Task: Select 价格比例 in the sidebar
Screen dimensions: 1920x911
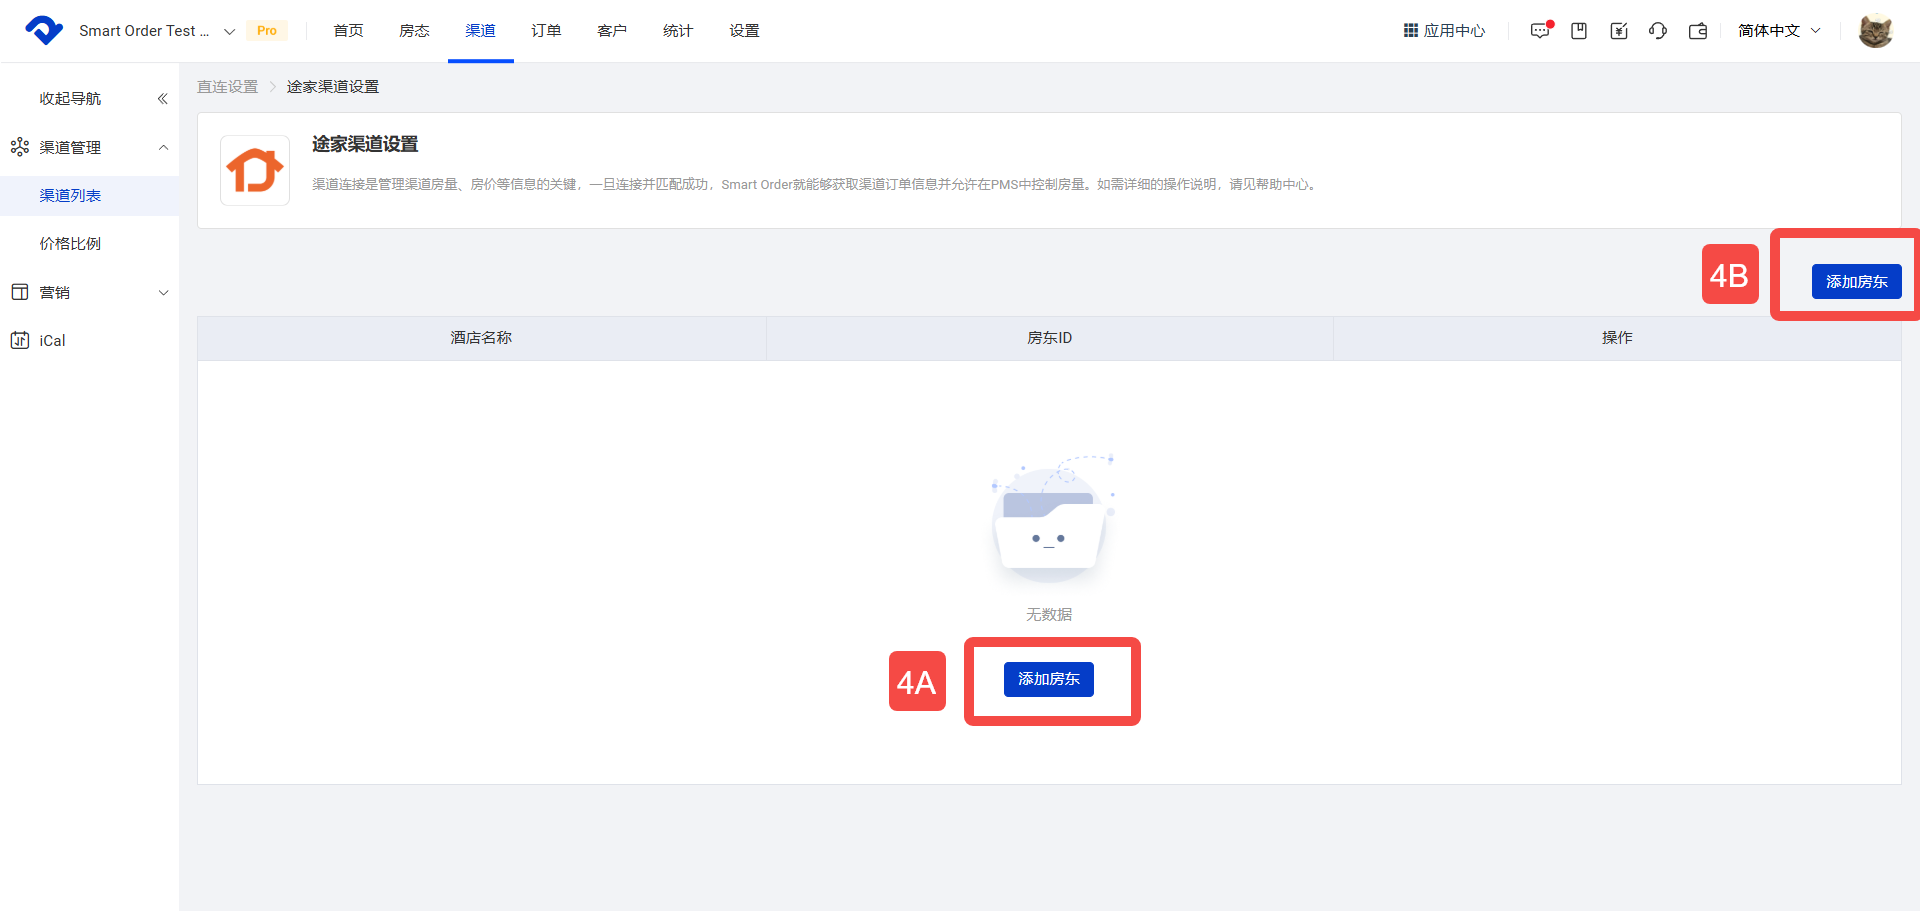Action: tap(70, 244)
